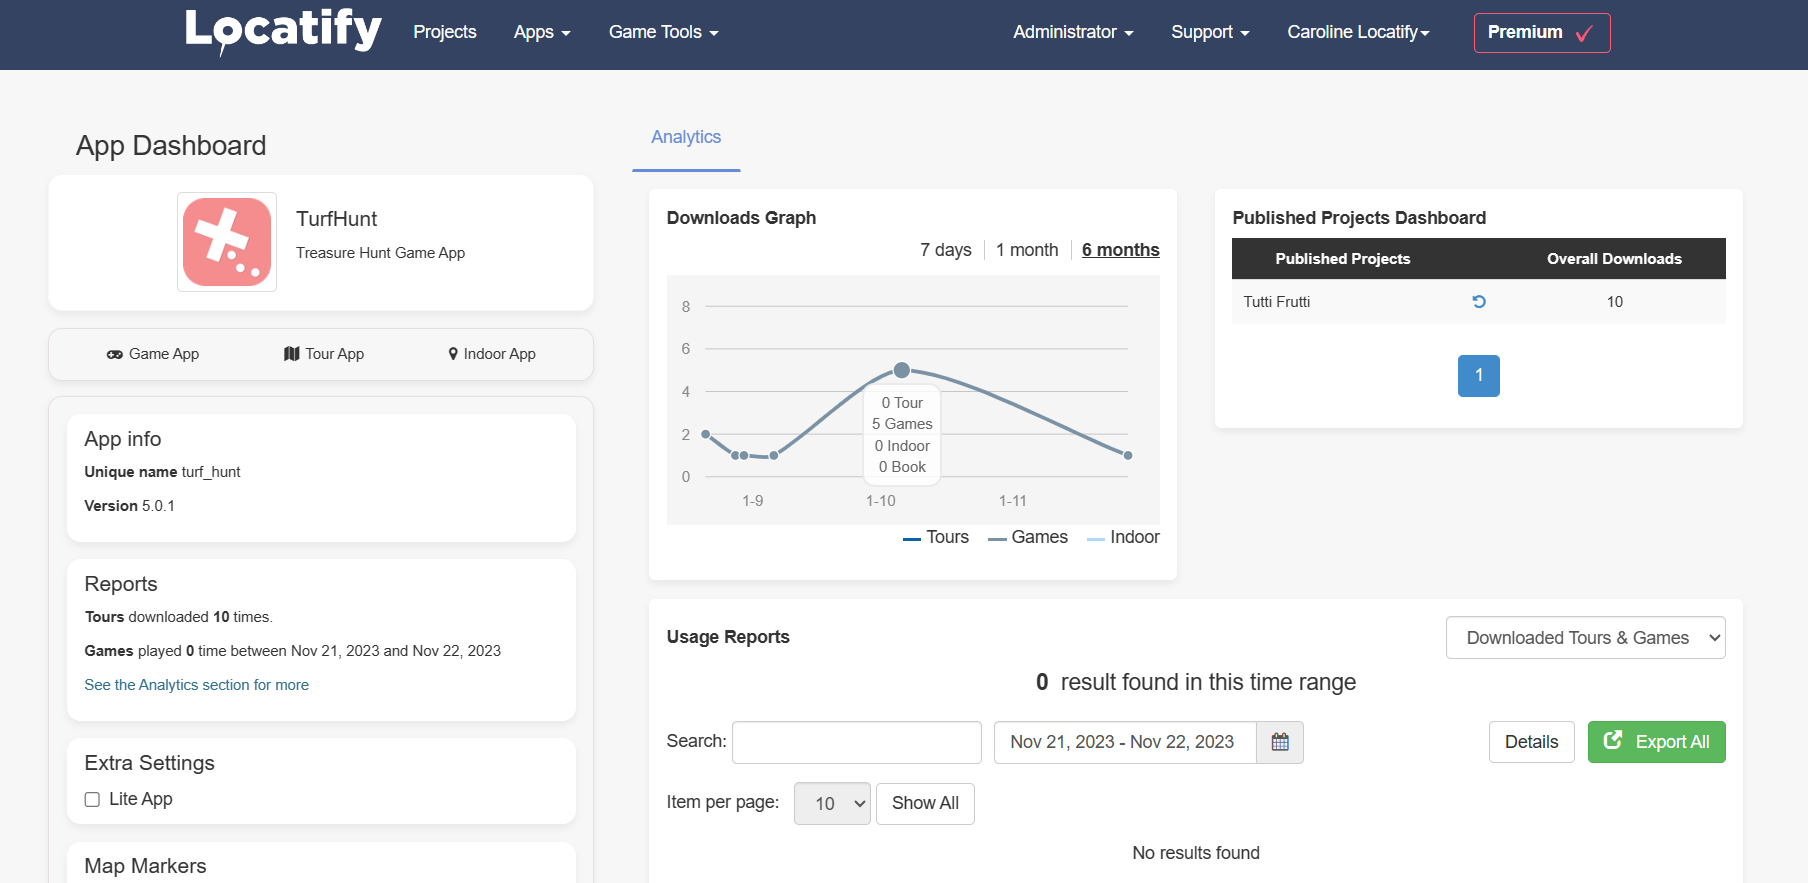The width and height of the screenshot is (1808, 883).
Task: Click the date range input field
Action: point(1125,742)
